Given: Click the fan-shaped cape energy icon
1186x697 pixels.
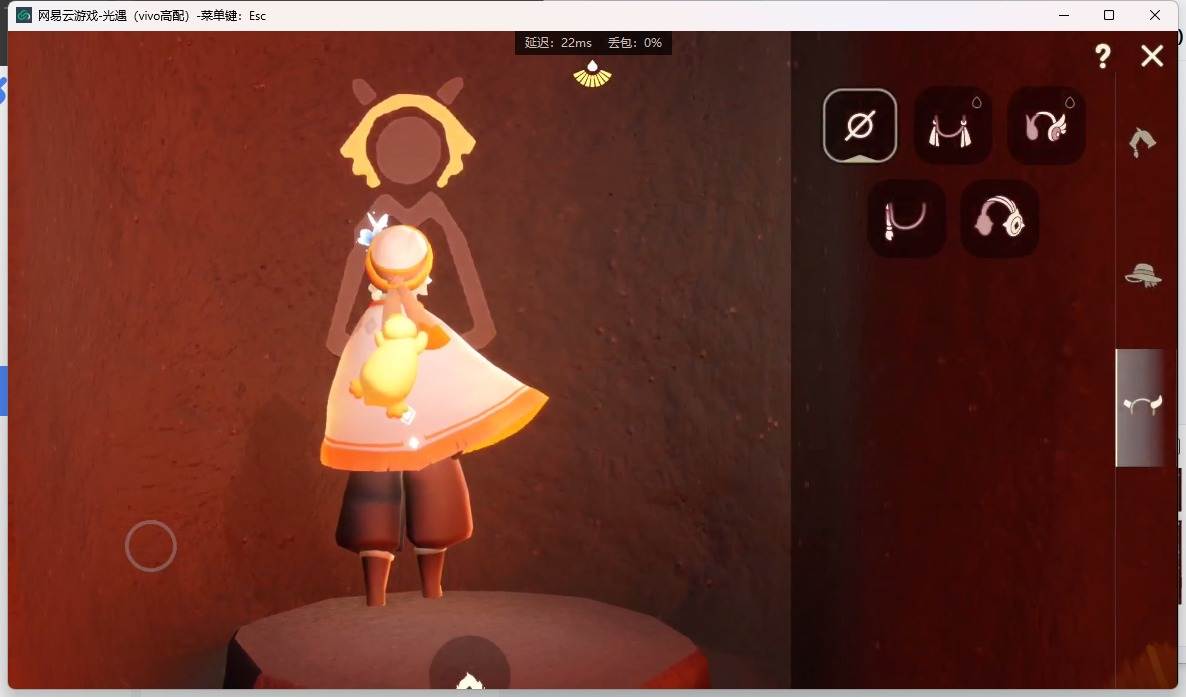Looking at the screenshot, I should (x=592, y=74).
